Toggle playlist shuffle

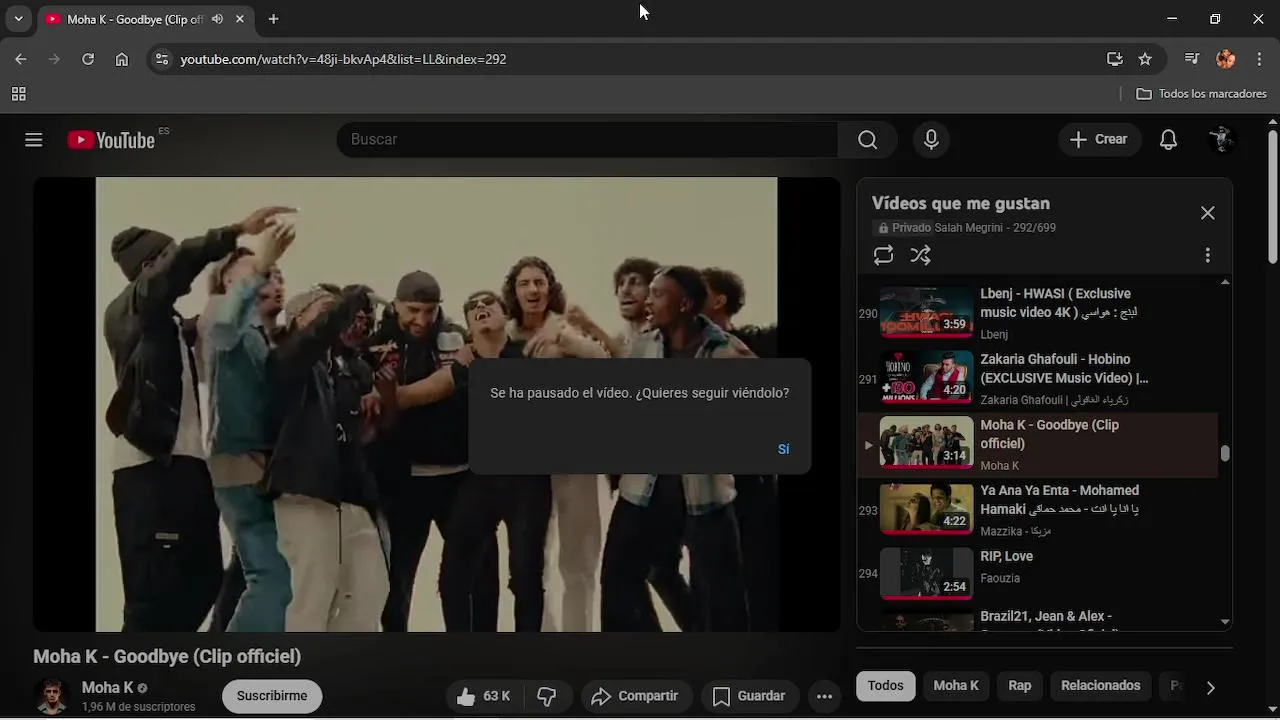click(921, 256)
